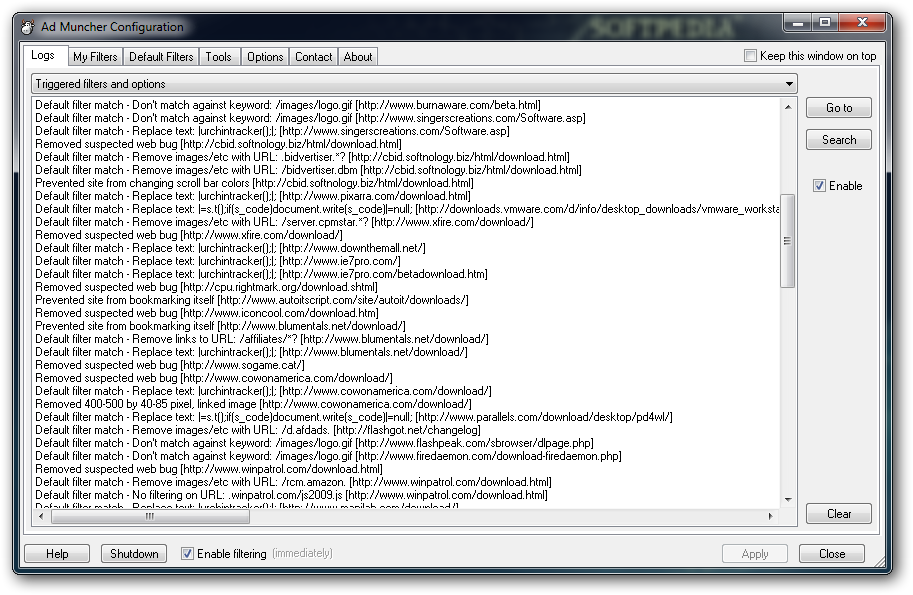
Task: Click the log list scroll-up arrow
Action: click(788, 105)
